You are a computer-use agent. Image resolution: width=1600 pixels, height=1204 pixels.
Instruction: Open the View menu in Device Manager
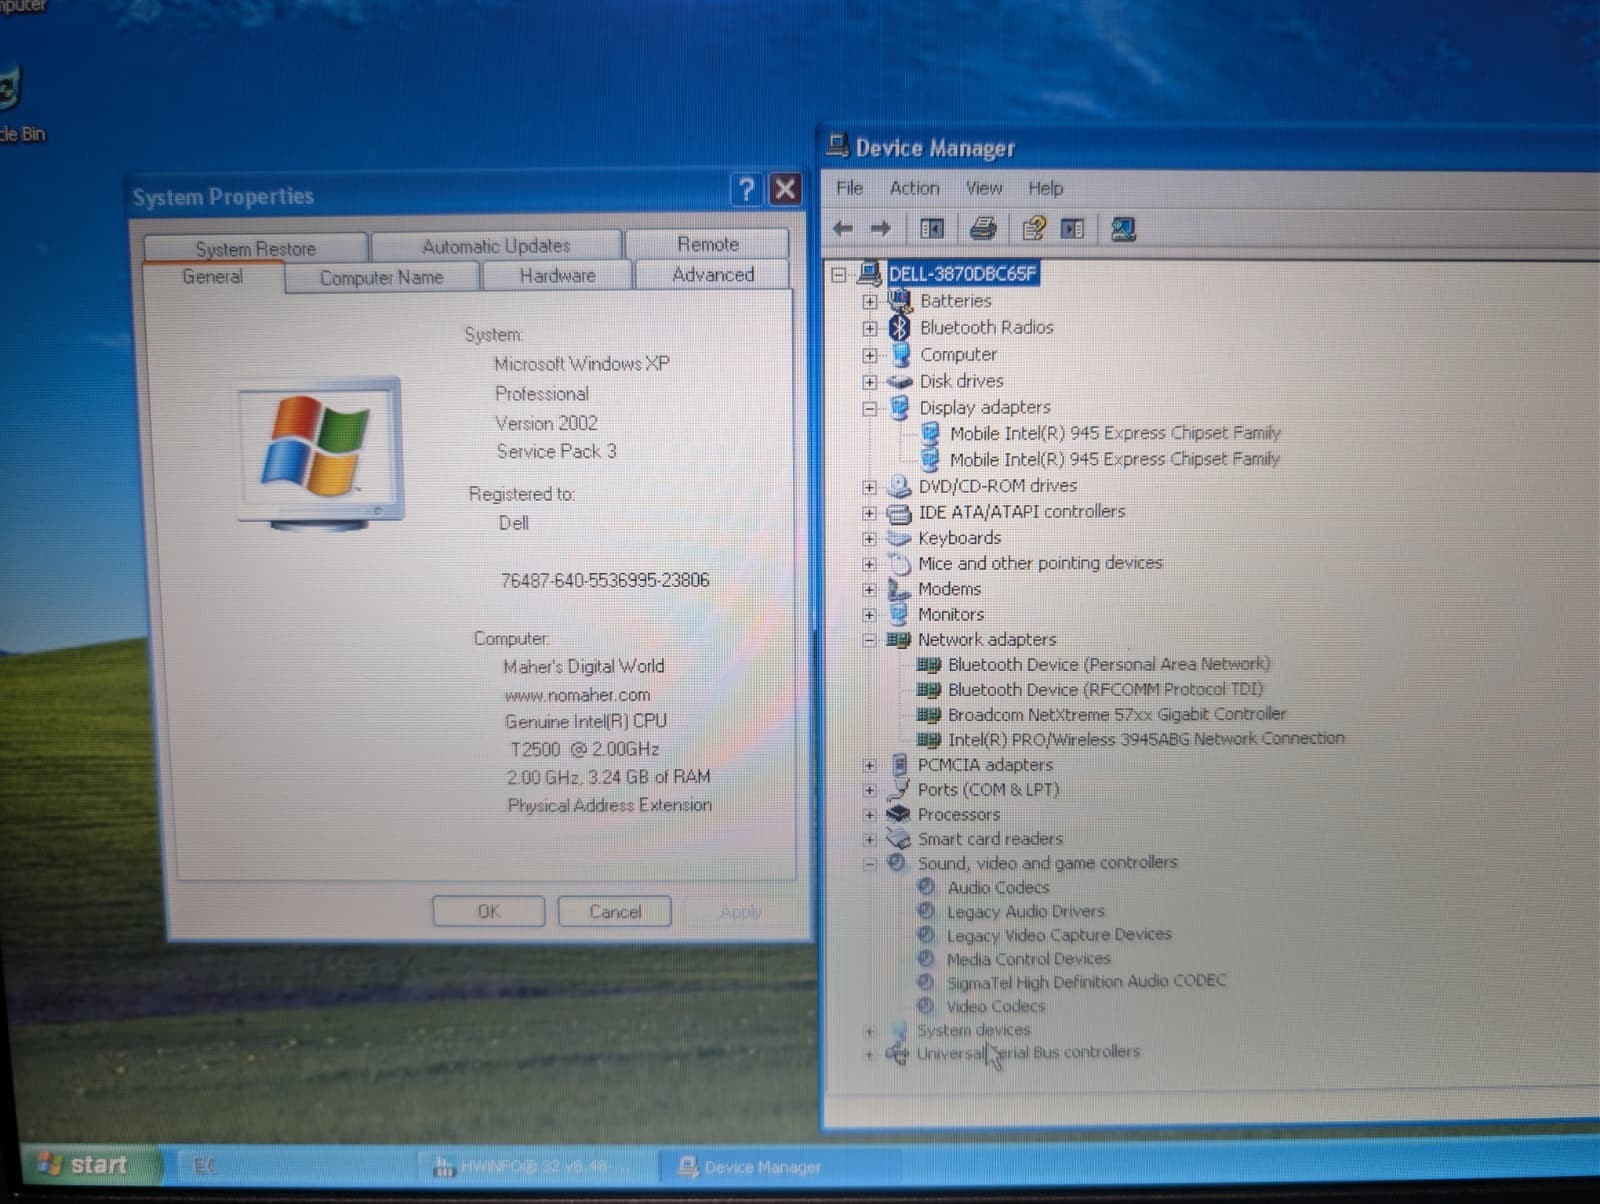pos(984,188)
